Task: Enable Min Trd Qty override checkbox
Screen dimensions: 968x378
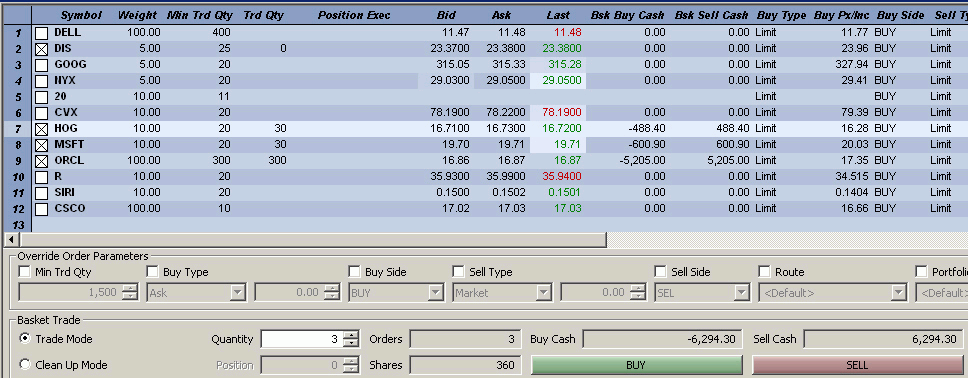Action: point(24,272)
